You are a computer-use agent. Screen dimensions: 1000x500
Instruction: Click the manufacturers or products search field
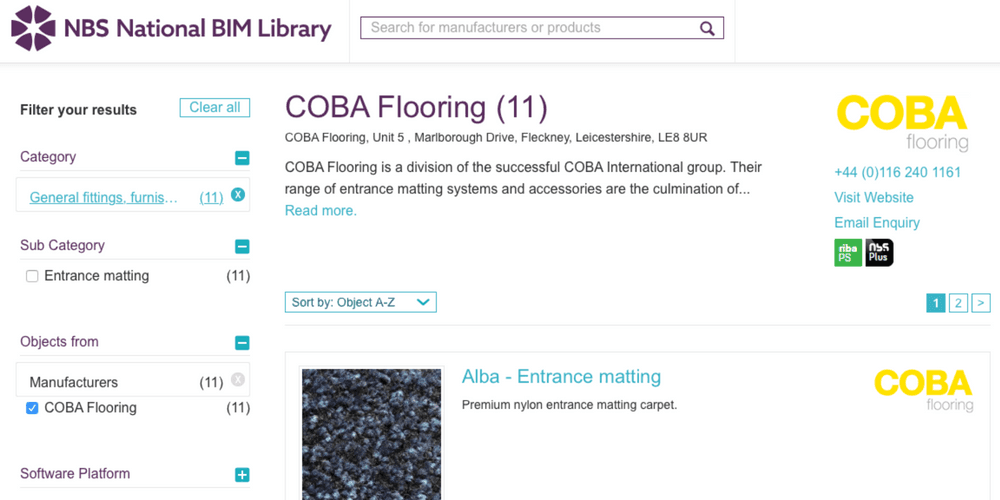point(530,28)
